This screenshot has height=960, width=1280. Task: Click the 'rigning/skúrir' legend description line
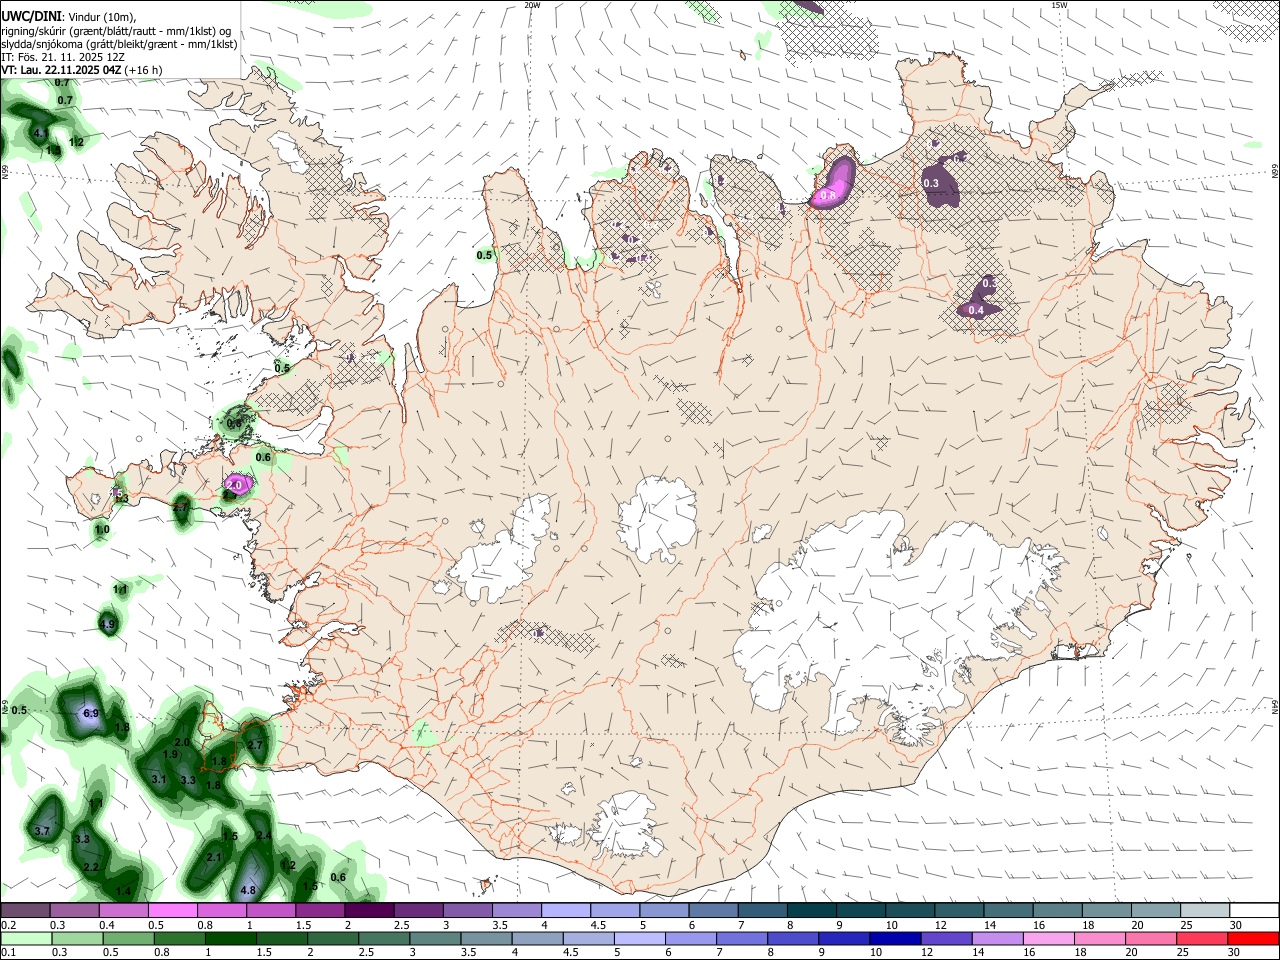116,31
